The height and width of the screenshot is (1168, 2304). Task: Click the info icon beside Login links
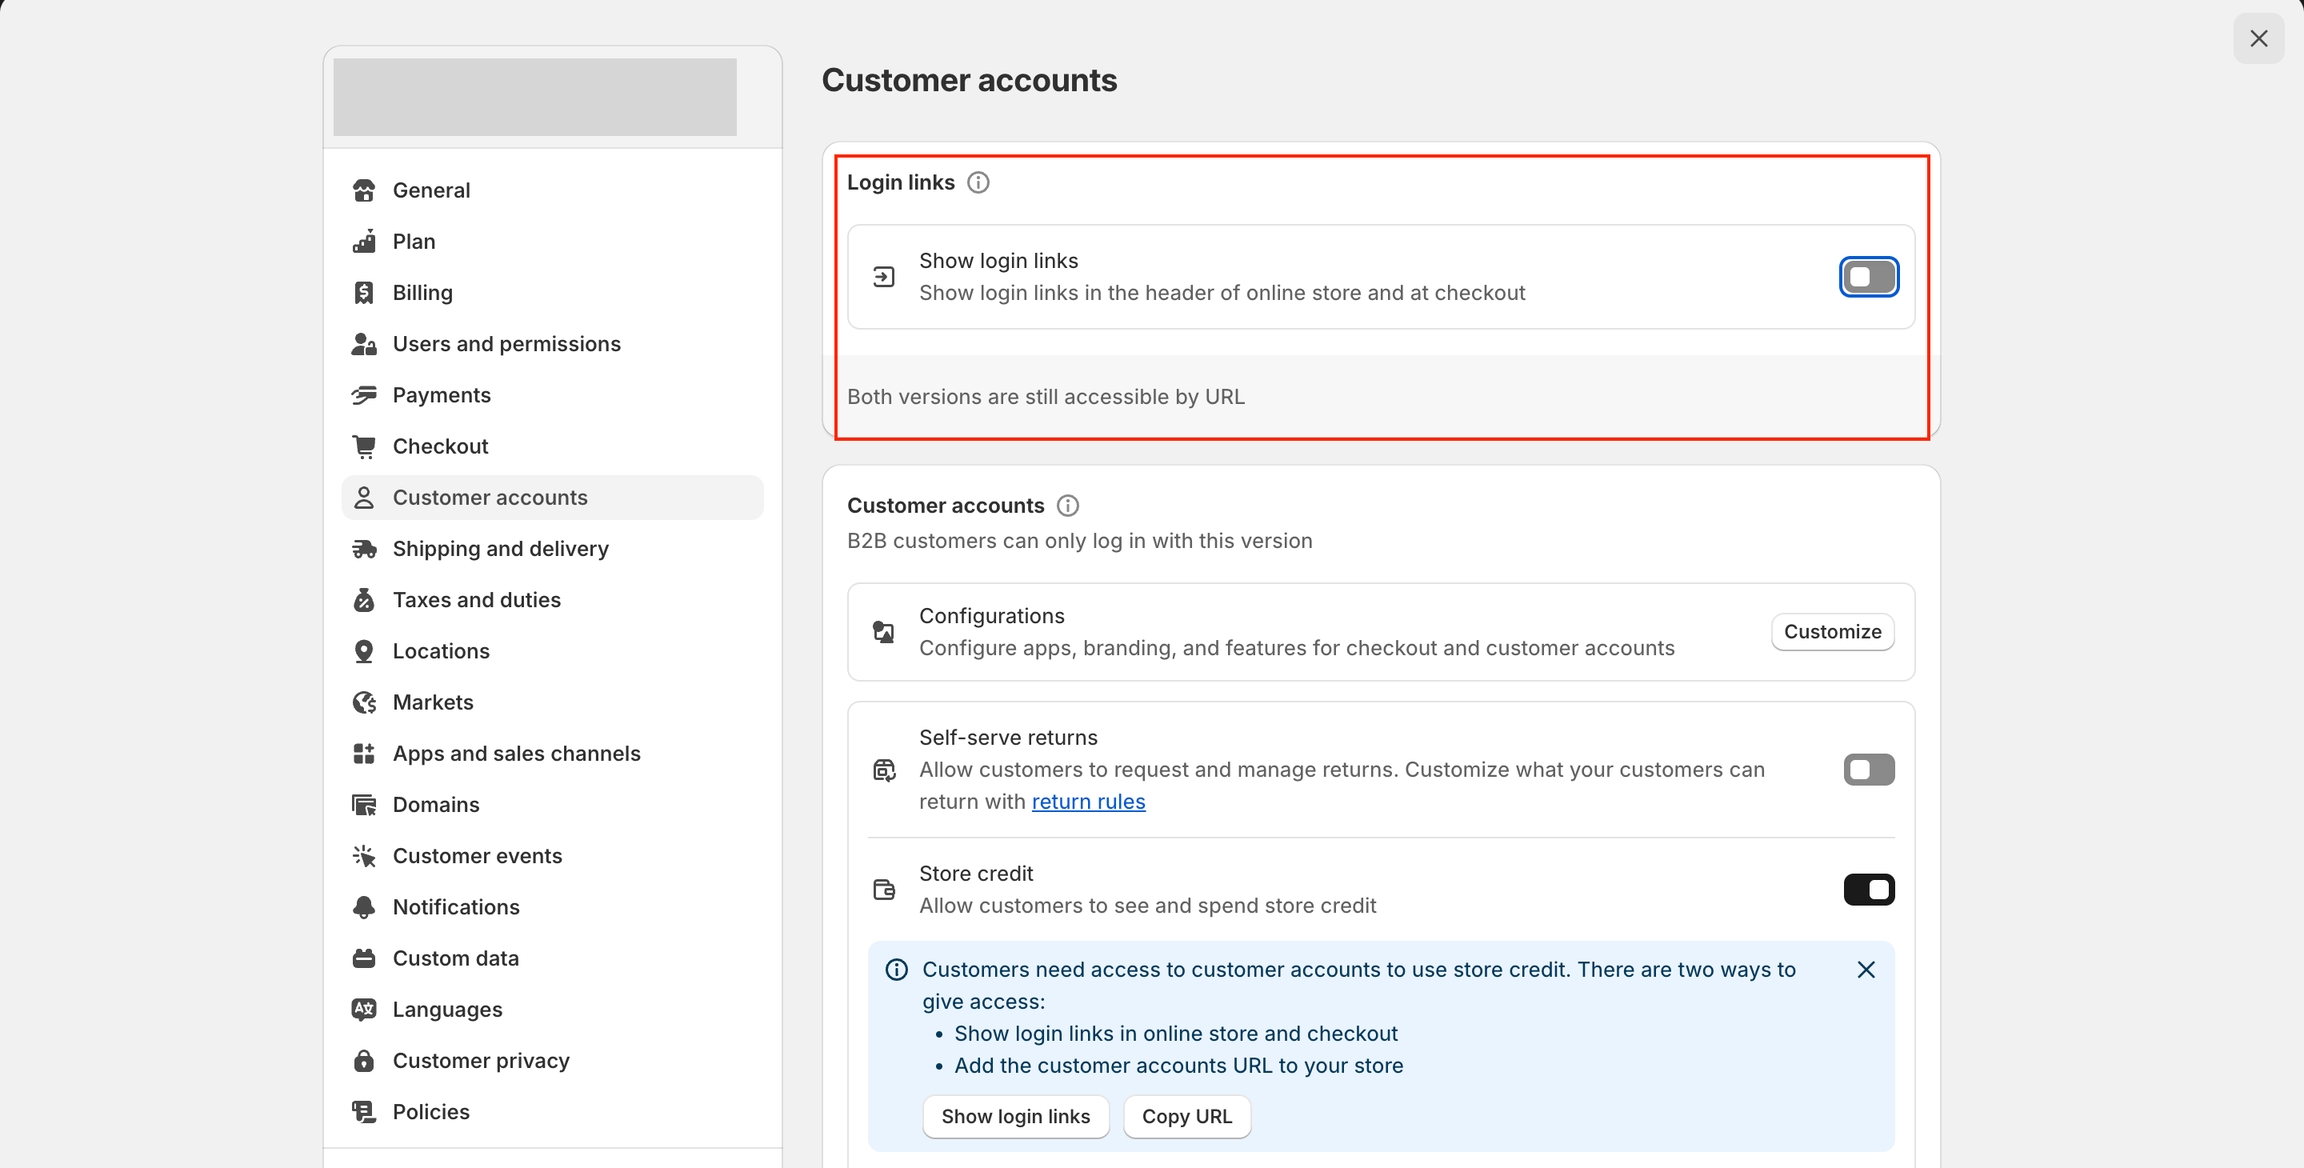pyautogui.click(x=978, y=183)
